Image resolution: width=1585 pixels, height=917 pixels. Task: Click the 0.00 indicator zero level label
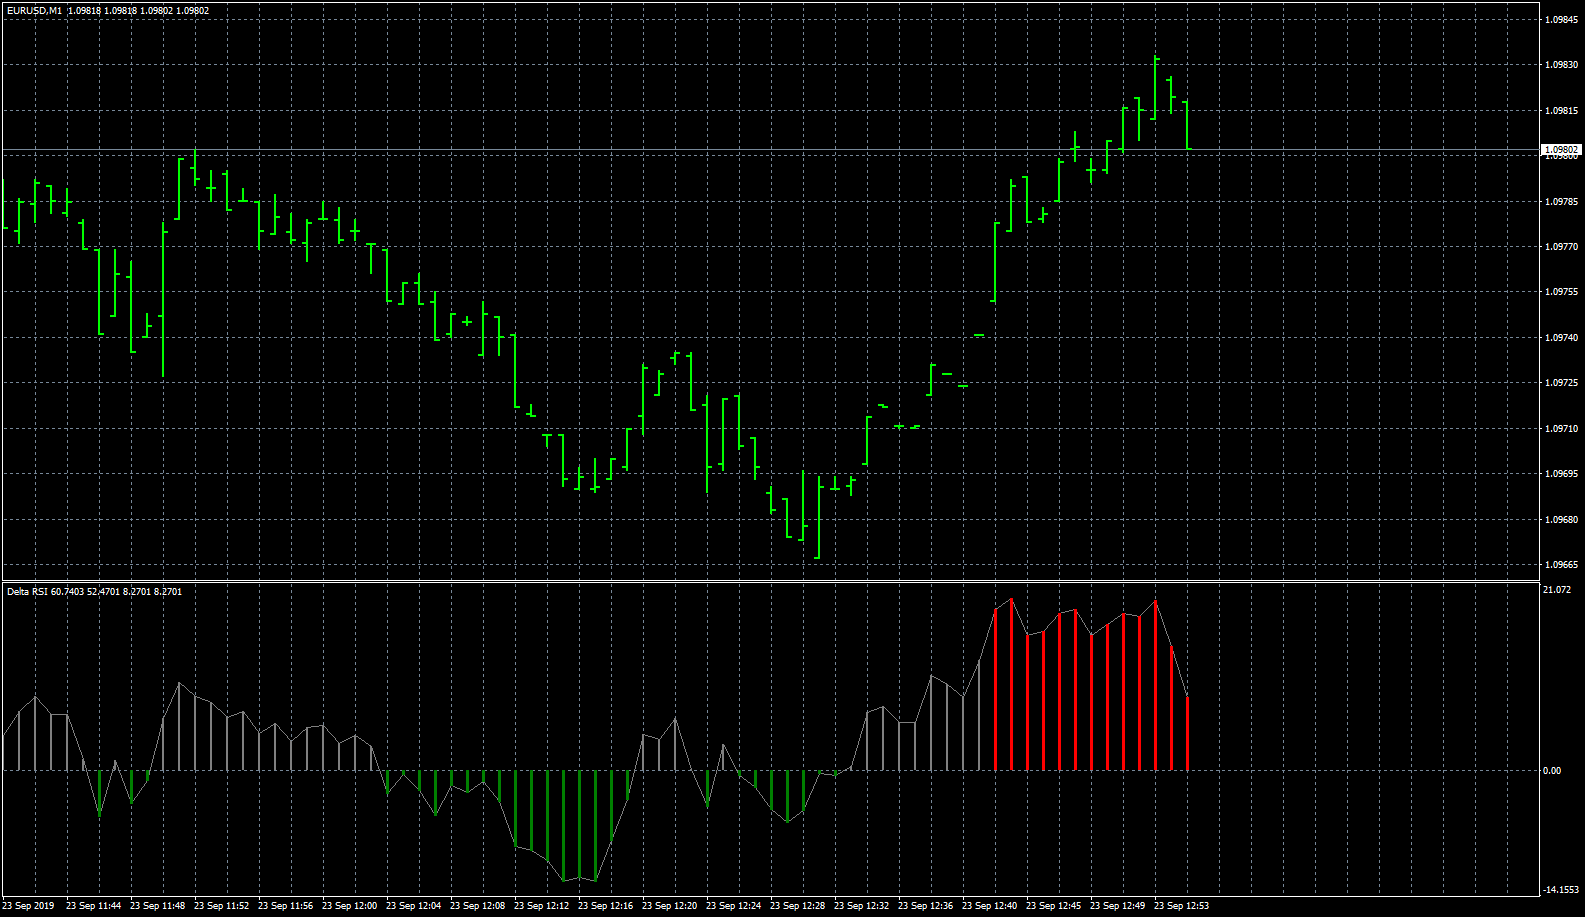(1552, 771)
